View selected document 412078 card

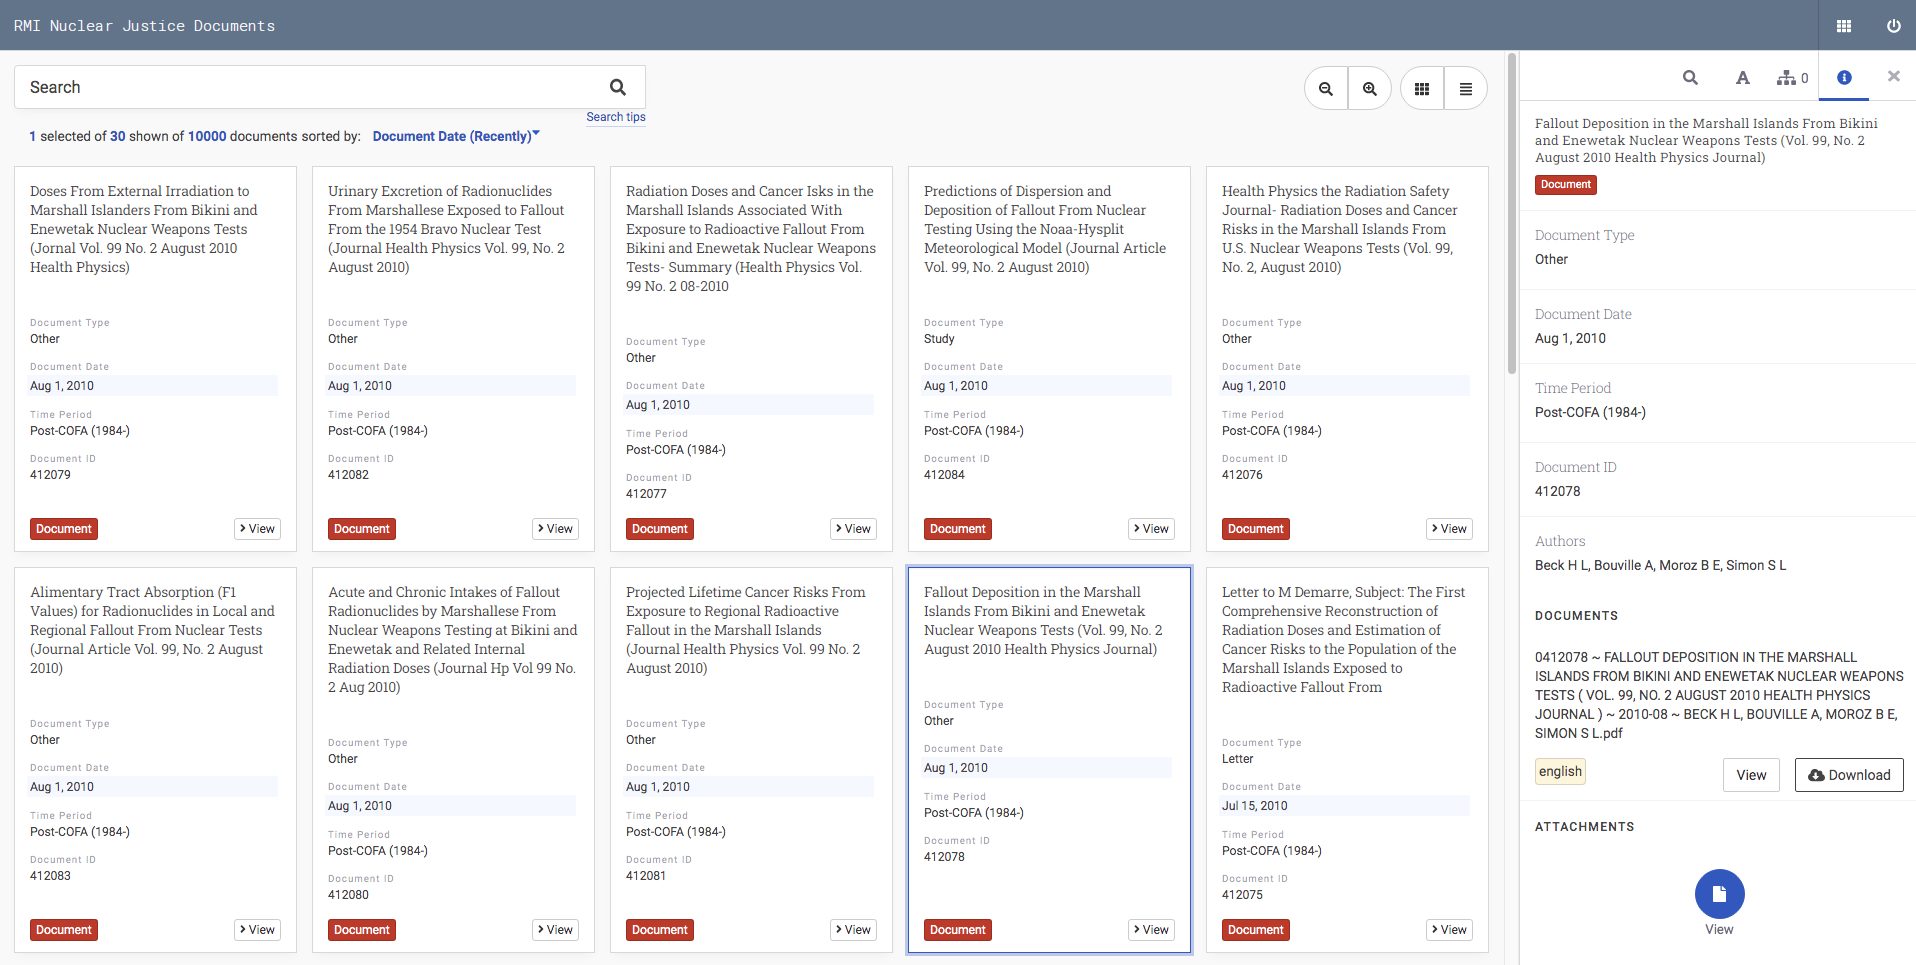1152,930
